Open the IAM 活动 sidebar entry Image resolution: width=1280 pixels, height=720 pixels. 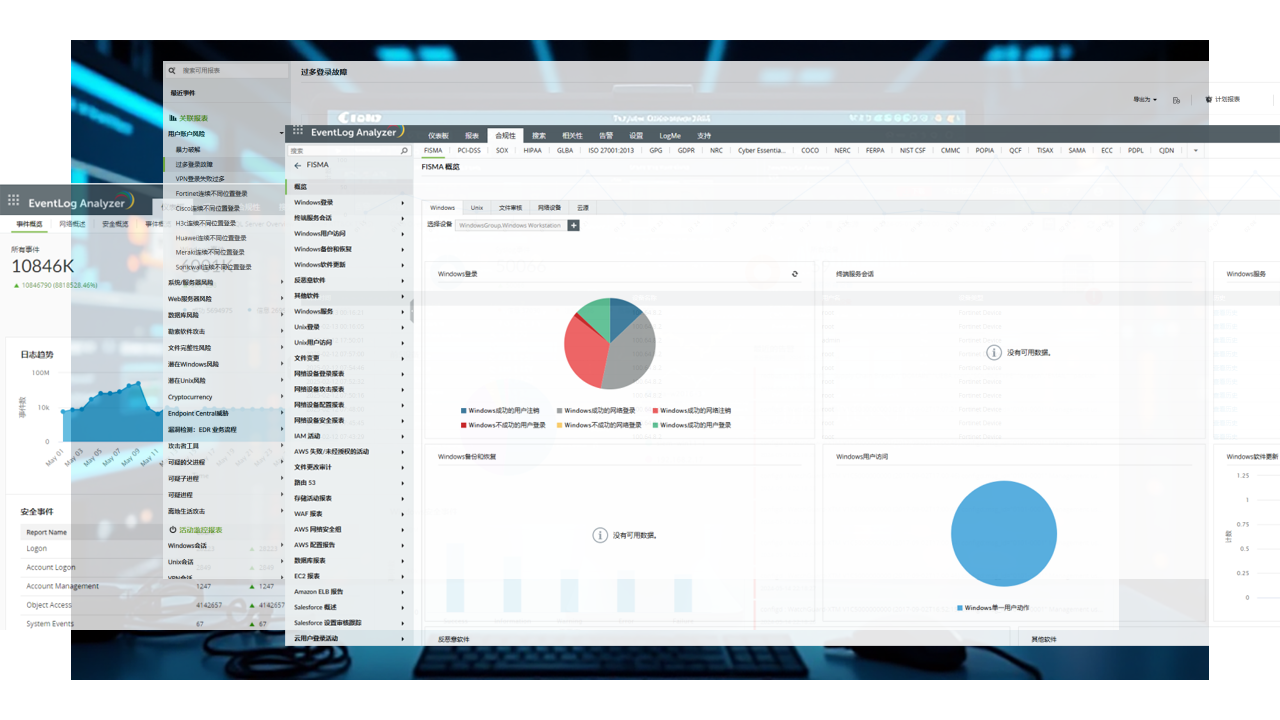[x=307, y=436]
